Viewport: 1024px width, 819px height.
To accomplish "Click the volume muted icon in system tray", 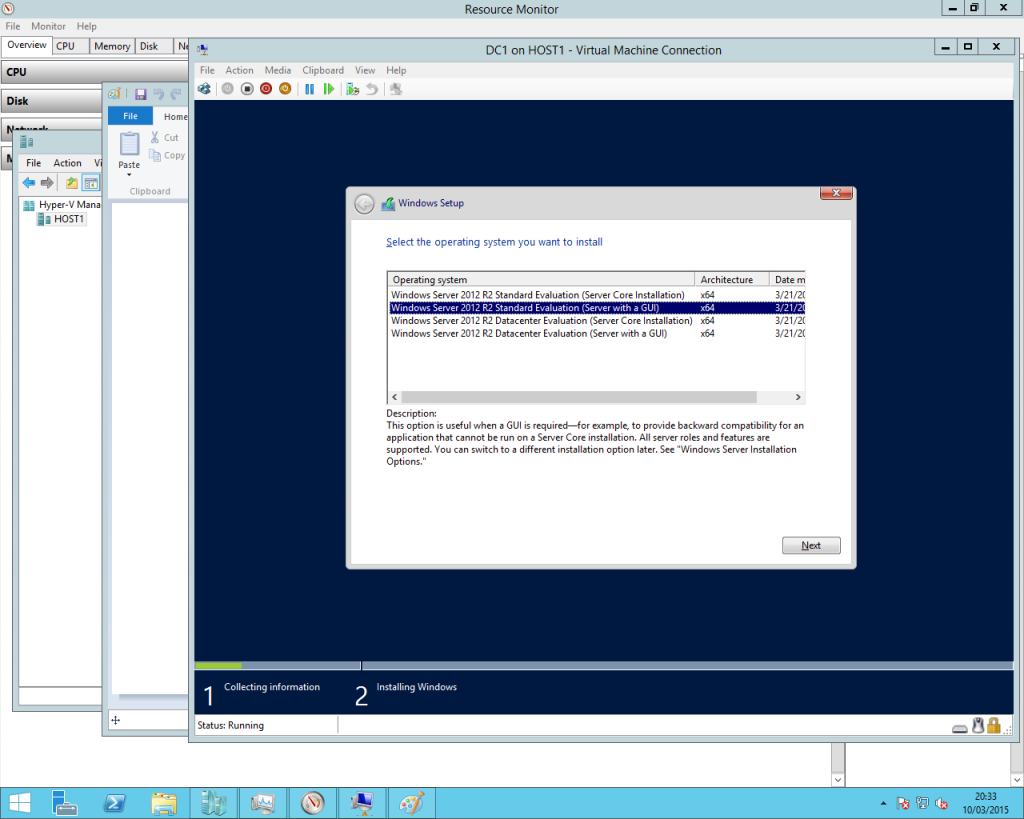I will [941, 803].
